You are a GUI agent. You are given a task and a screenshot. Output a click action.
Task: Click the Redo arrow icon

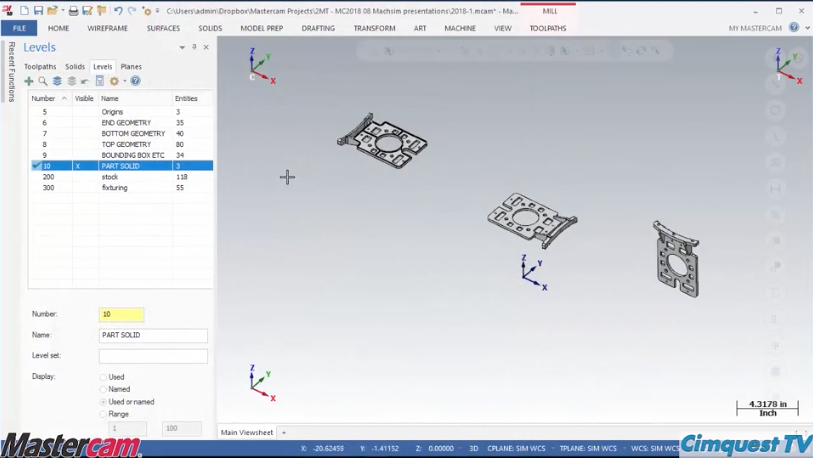pyautogui.click(x=132, y=10)
